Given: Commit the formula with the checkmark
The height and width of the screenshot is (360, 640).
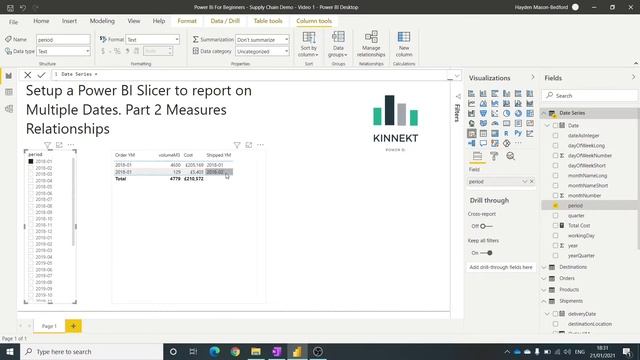Looking at the screenshot, I should click(x=41, y=75).
